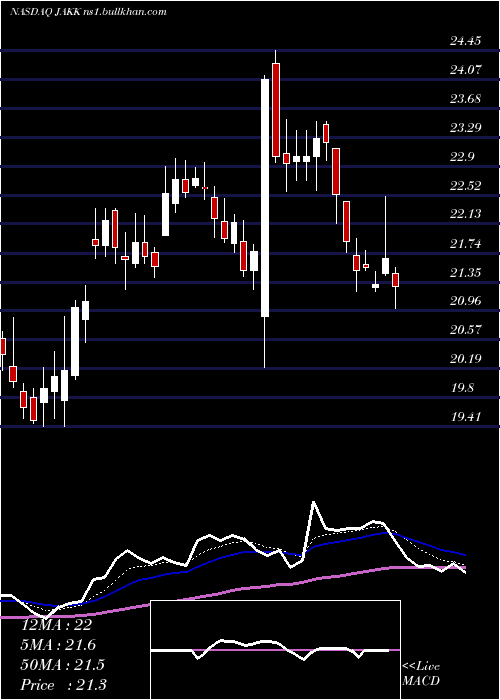Viewport: 500px width, 700px height.
Task: Click the 5MA : 21.6 readout
Action: point(58,645)
